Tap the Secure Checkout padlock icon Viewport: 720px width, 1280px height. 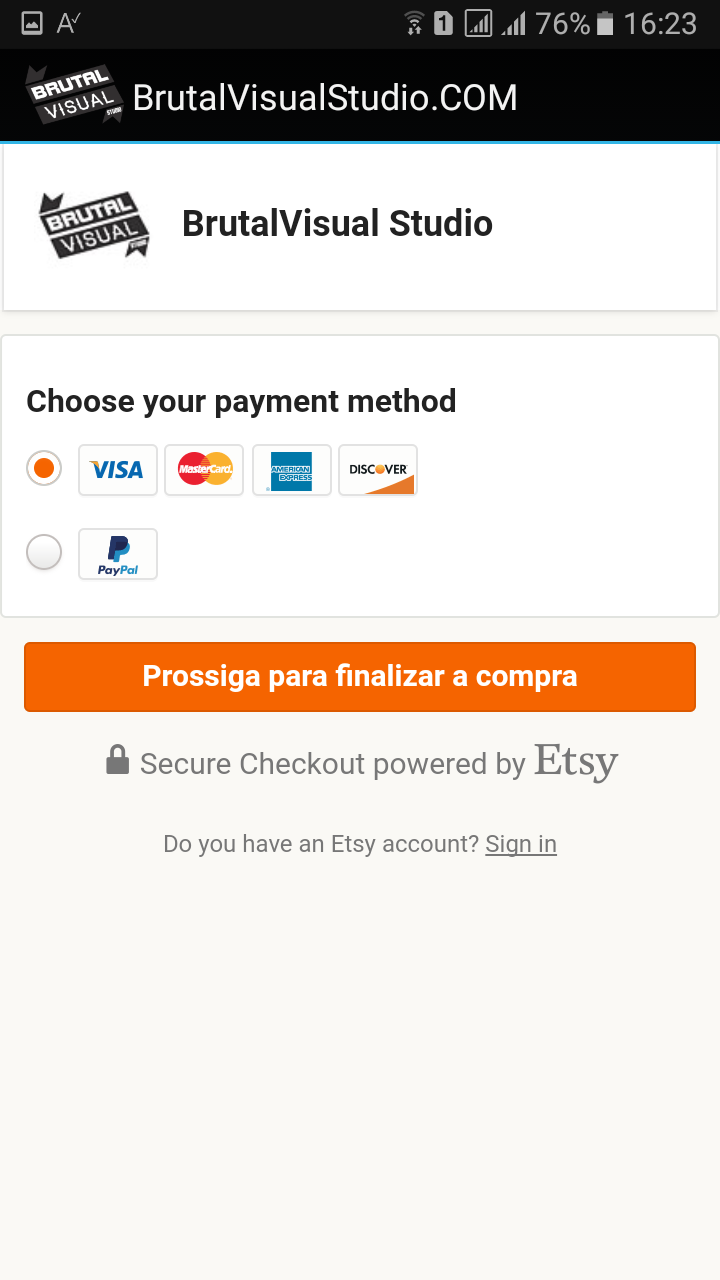[118, 760]
